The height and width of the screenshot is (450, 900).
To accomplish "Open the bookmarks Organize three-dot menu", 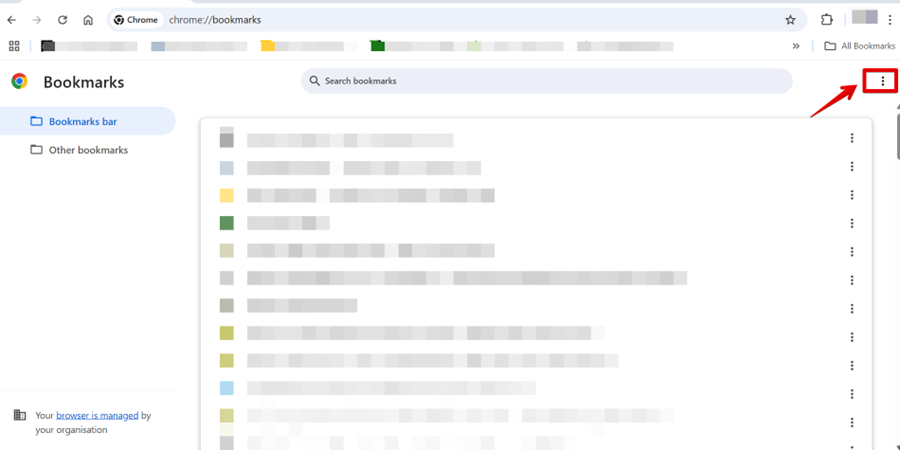I will coord(881,81).
